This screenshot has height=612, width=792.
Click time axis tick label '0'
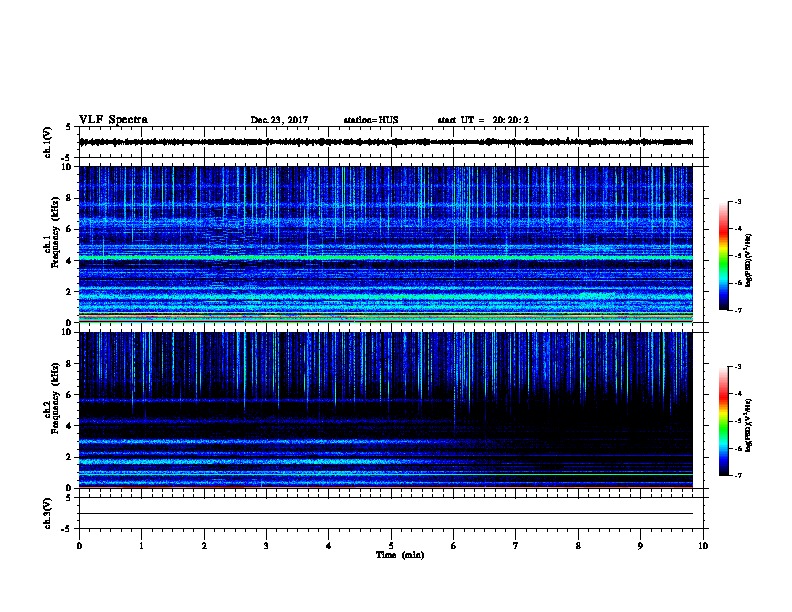(79, 545)
